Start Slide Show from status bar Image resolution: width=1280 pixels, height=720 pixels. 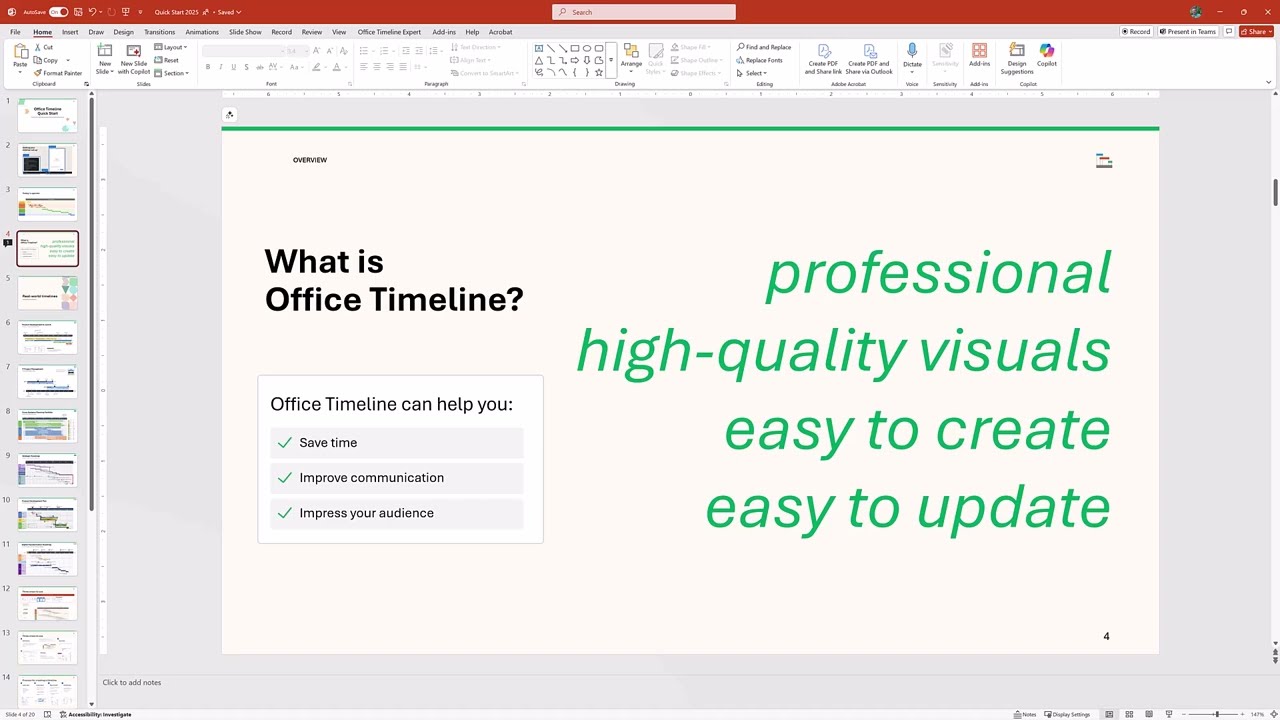click(1170, 714)
